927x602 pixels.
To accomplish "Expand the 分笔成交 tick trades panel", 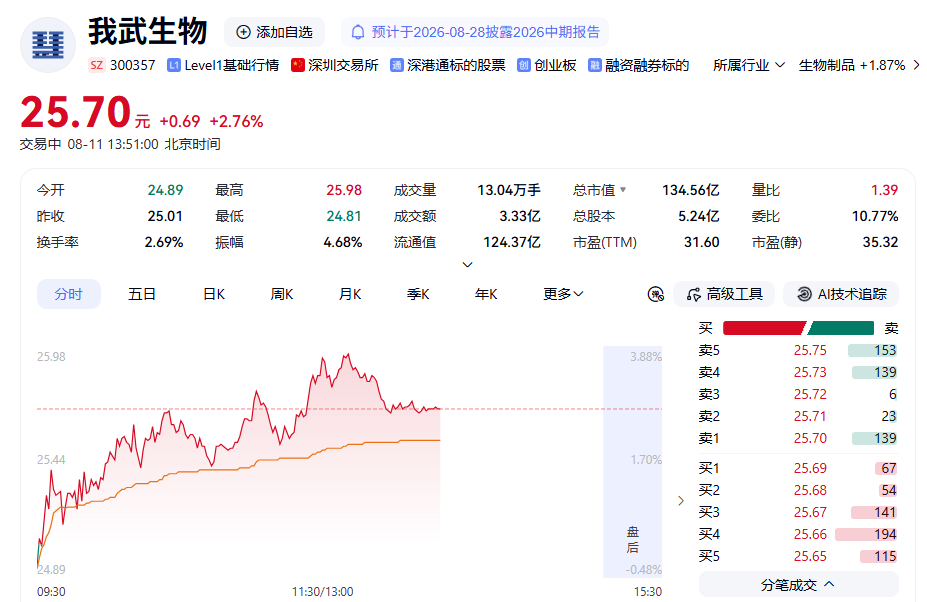I will (799, 585).
